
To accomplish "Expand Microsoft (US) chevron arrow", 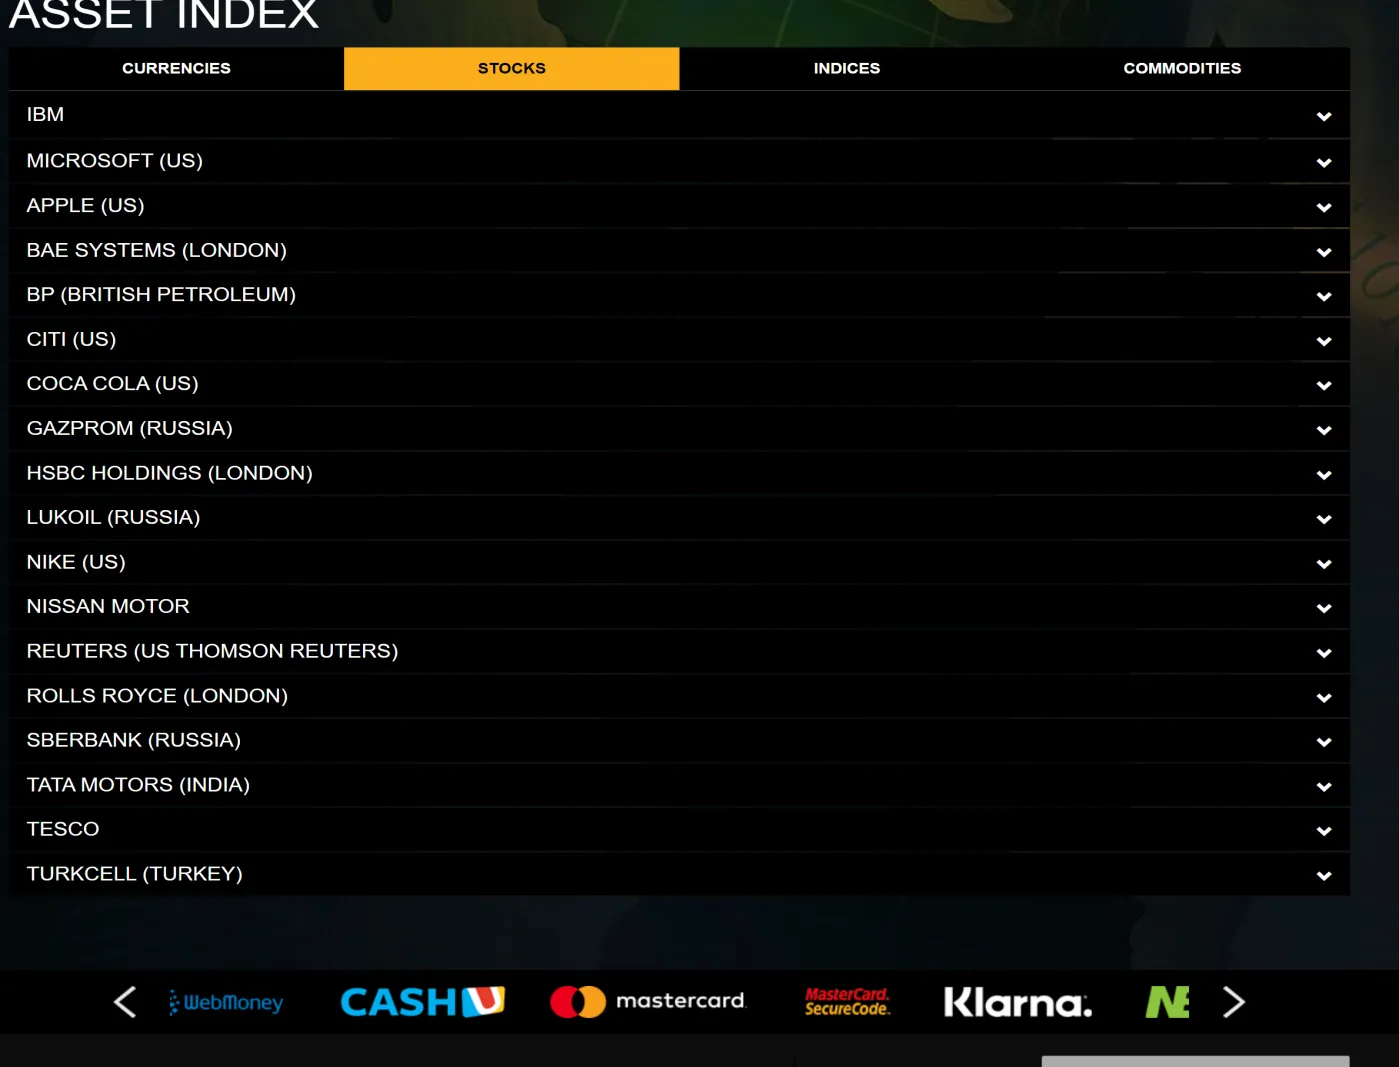I will click(1324, 162).
